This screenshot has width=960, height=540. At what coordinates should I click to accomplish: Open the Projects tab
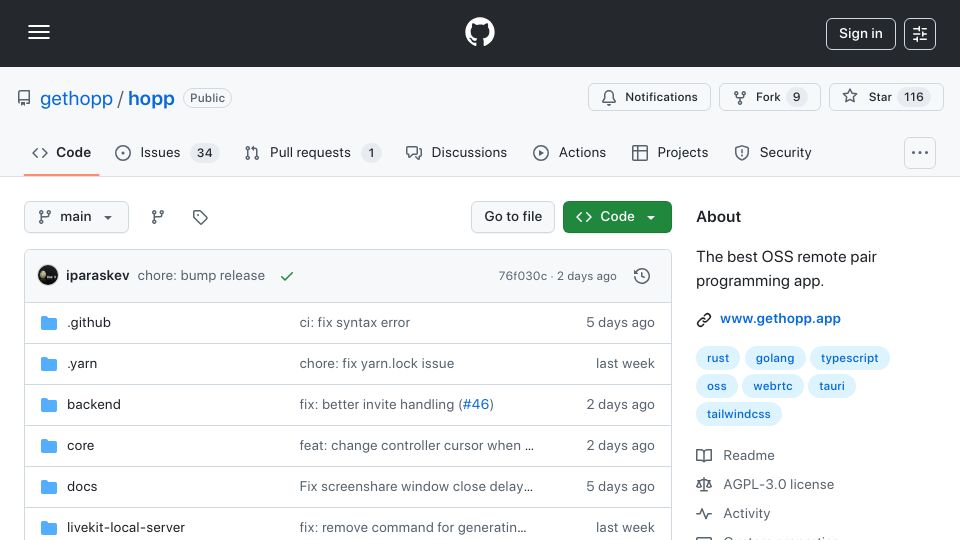tap(670, 152)
